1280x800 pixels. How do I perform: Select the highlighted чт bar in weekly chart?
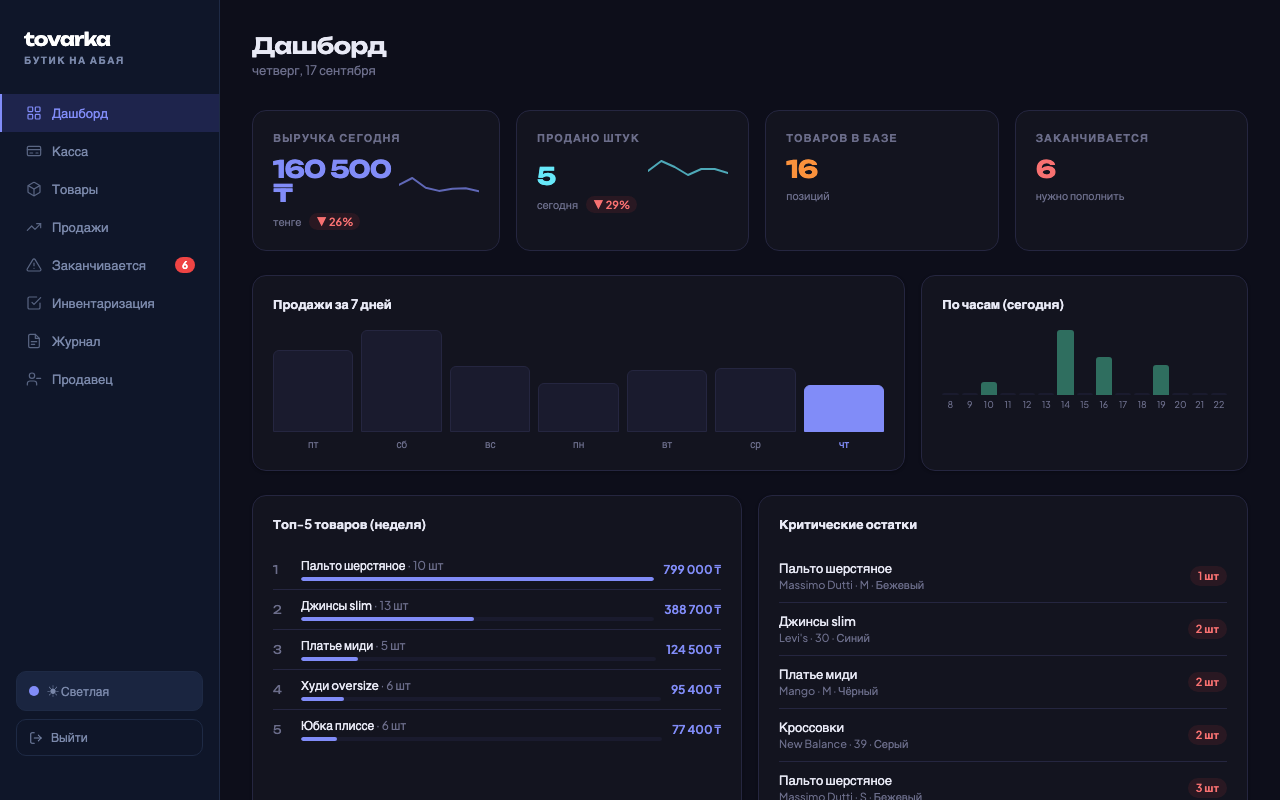coord(844,409)
